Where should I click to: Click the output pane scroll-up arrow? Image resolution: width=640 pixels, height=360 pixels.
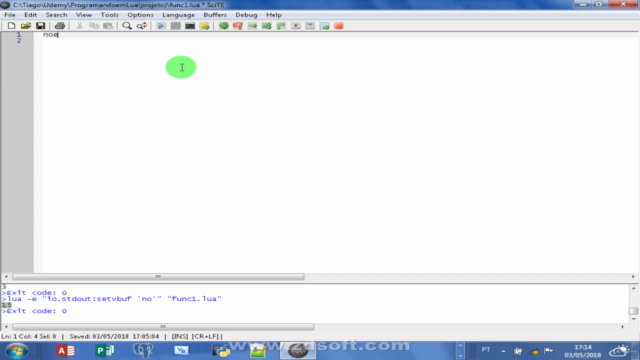(633, 288)
